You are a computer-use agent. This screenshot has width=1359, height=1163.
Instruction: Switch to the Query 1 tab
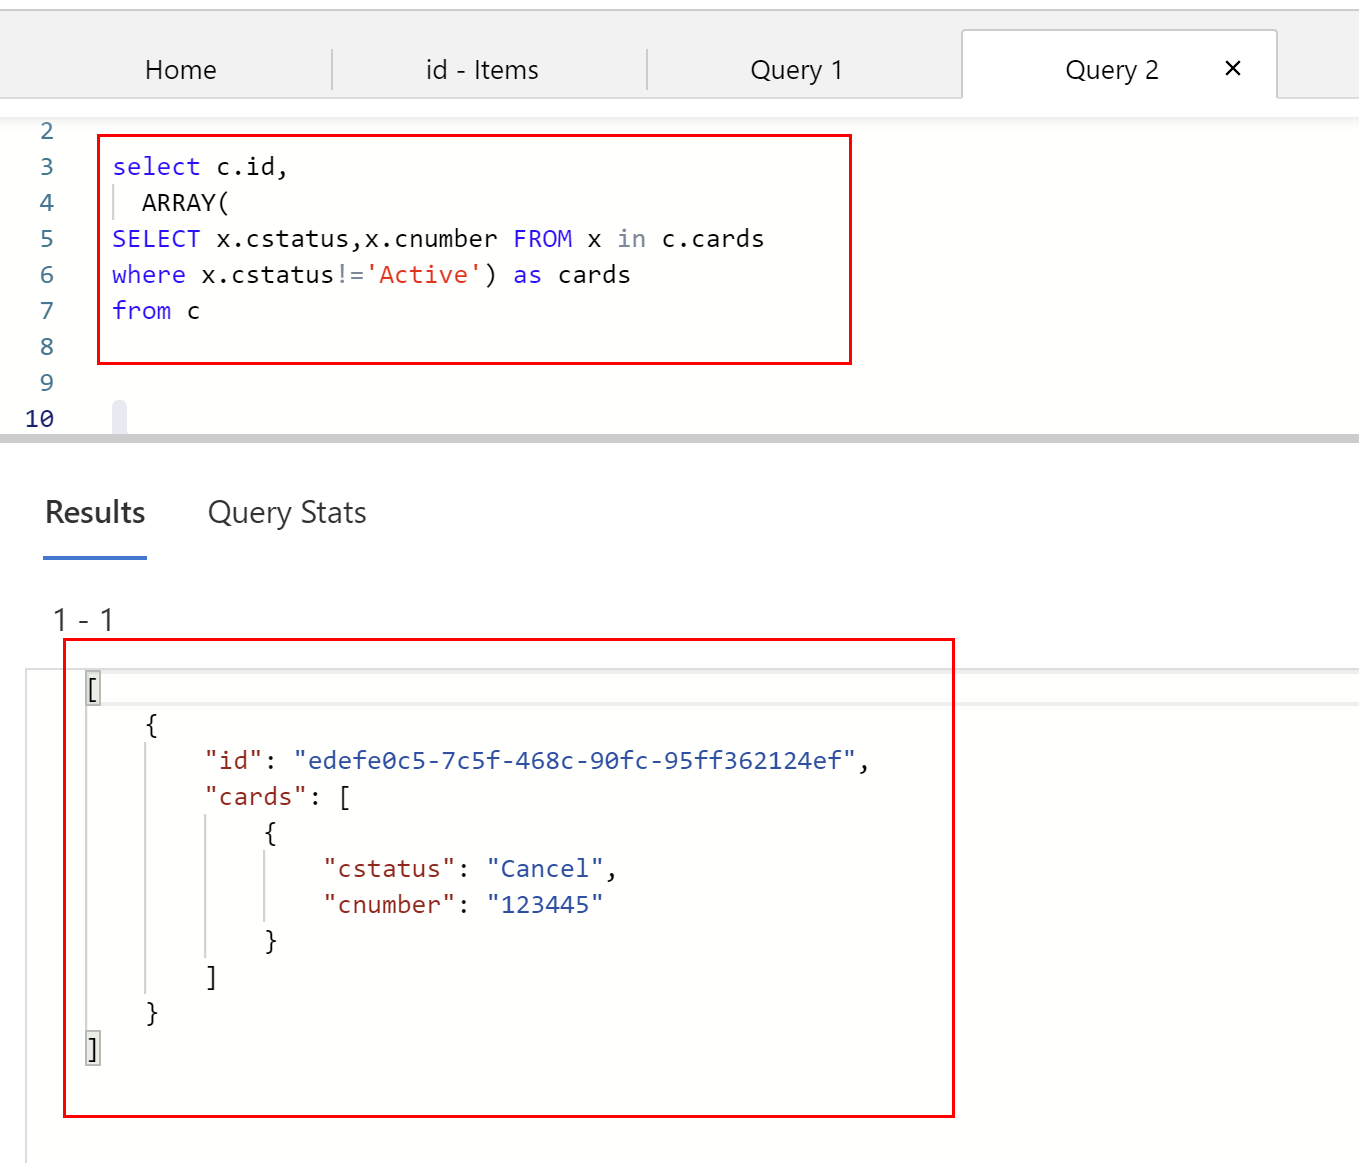tap(796, 70)
